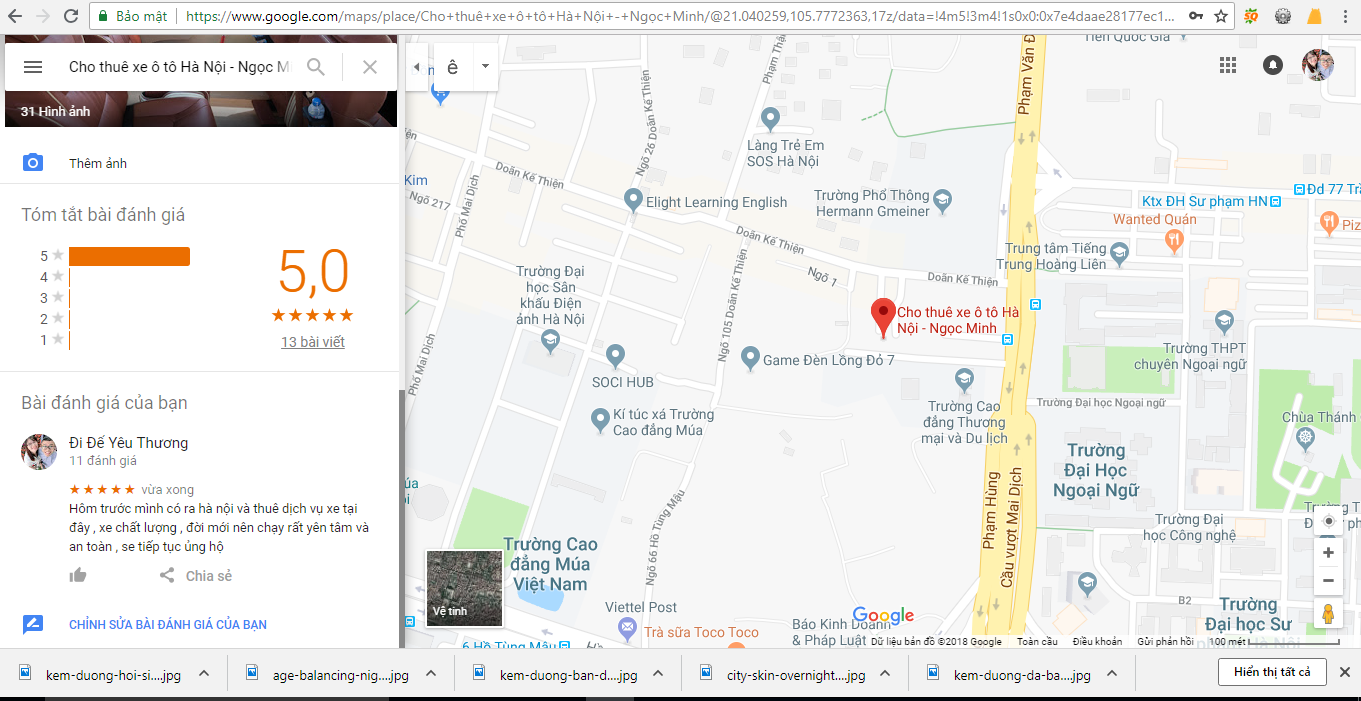
Task: Click the 31 Hình ảnh photo header
Action: 56,111
